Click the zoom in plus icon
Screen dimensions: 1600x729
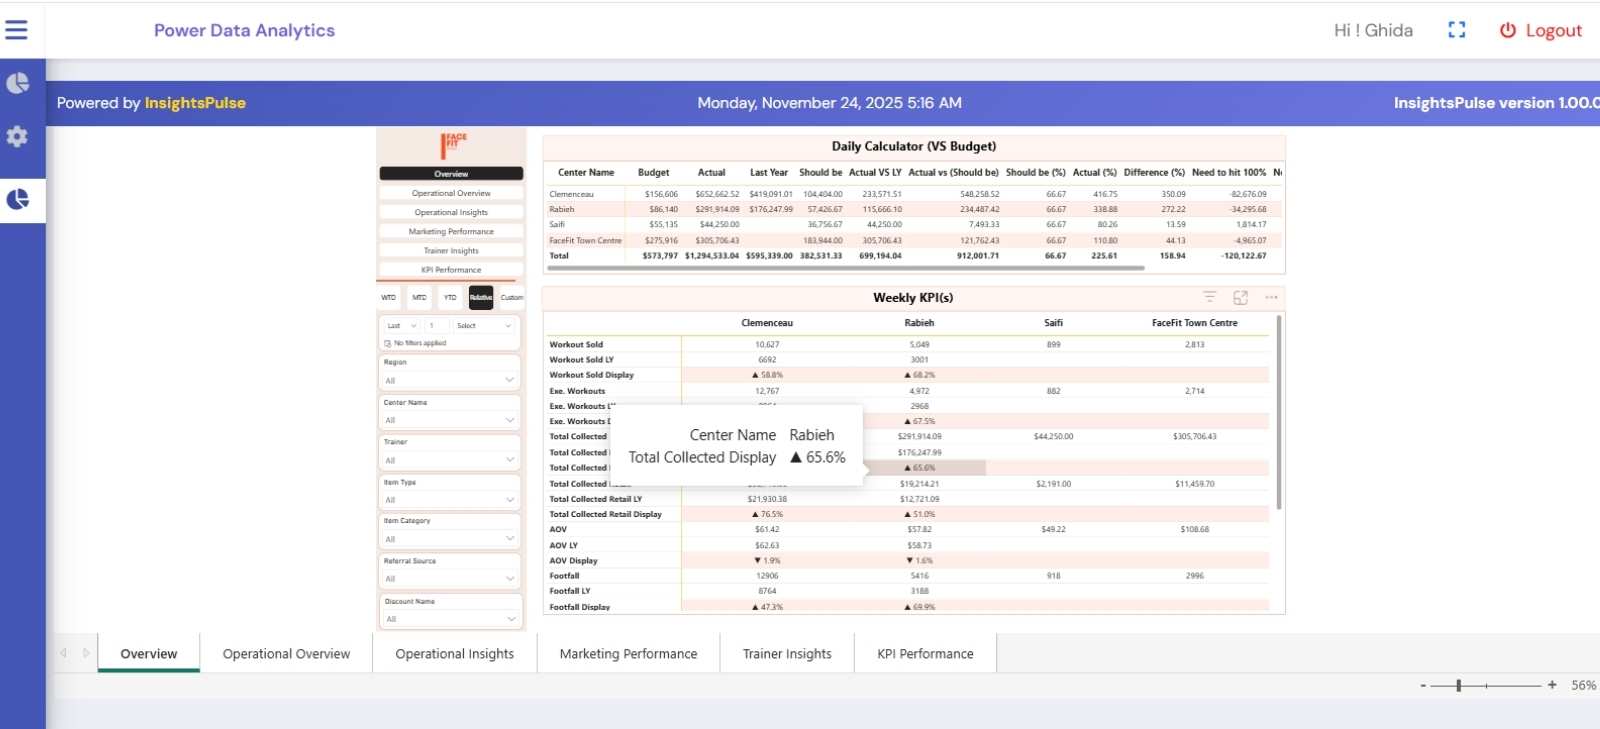1552,685
